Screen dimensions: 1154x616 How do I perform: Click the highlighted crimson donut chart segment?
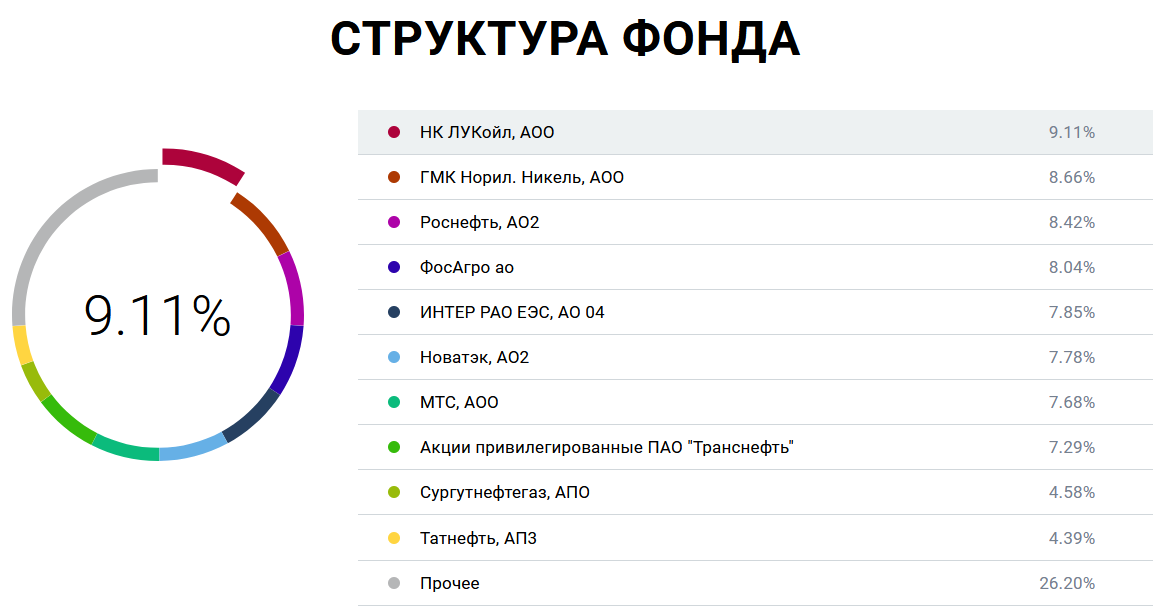(x=205, y=163)
